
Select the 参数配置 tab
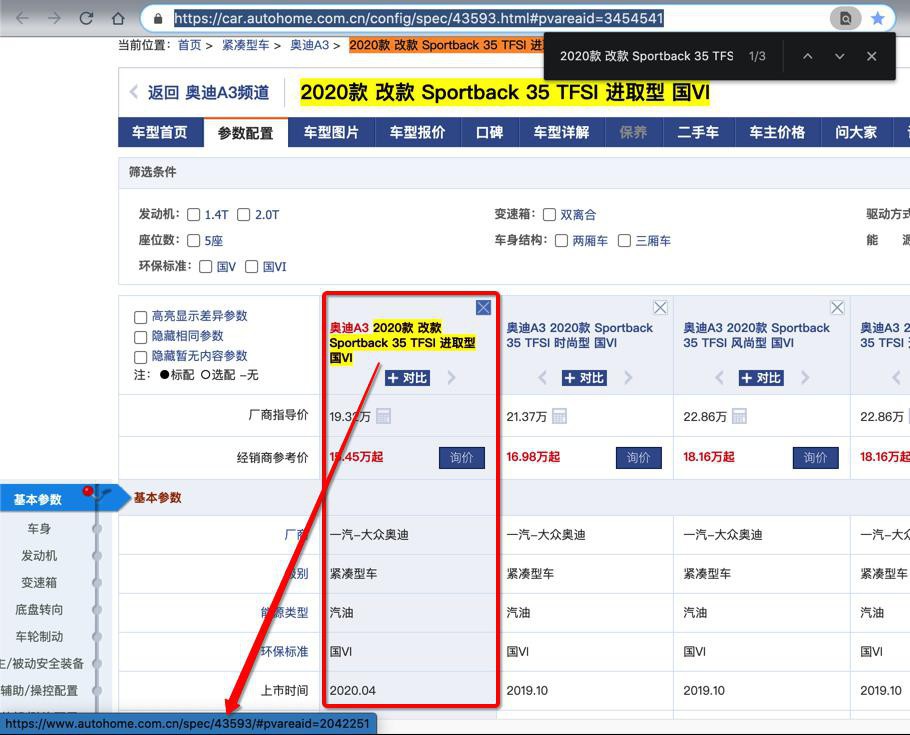click(245, 132)
